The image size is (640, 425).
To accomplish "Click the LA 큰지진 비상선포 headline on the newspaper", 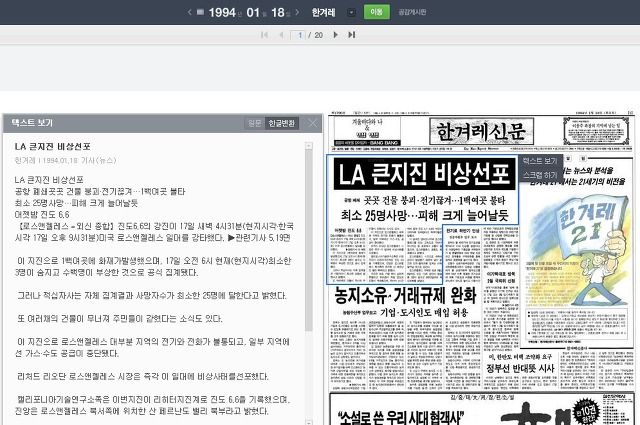I will coord(424,174).
